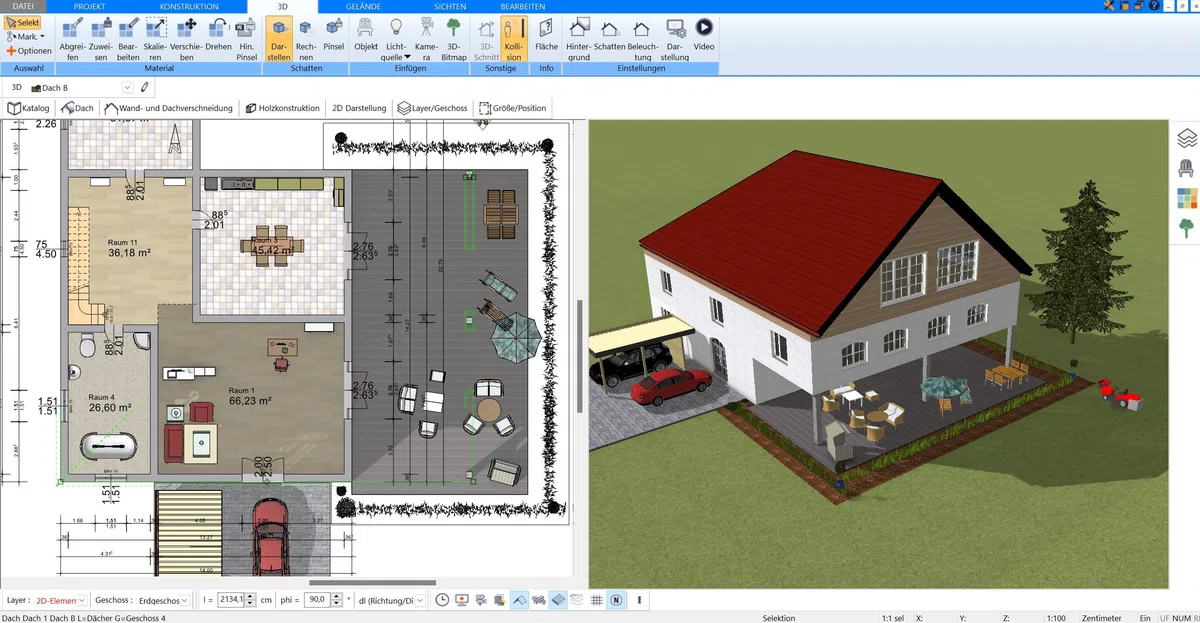Toggle Darstellen shadow display
The height and width of the screenshot is (623, 1200).
(279, 38)
